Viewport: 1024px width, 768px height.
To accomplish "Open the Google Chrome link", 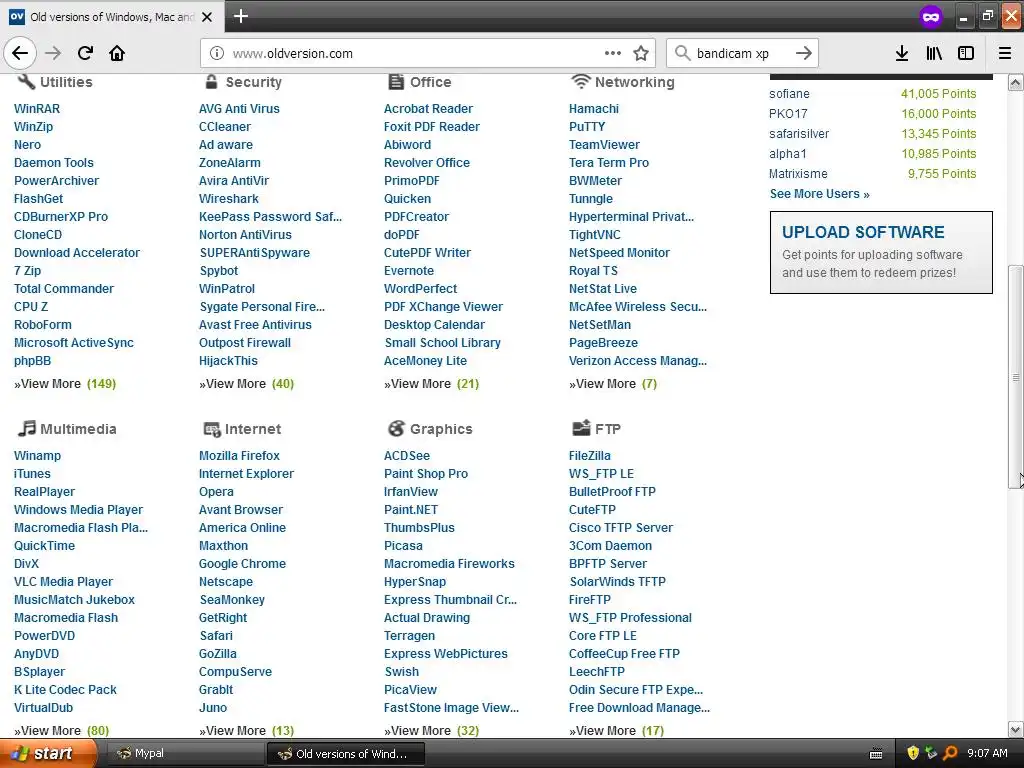I will click(242, 563).
